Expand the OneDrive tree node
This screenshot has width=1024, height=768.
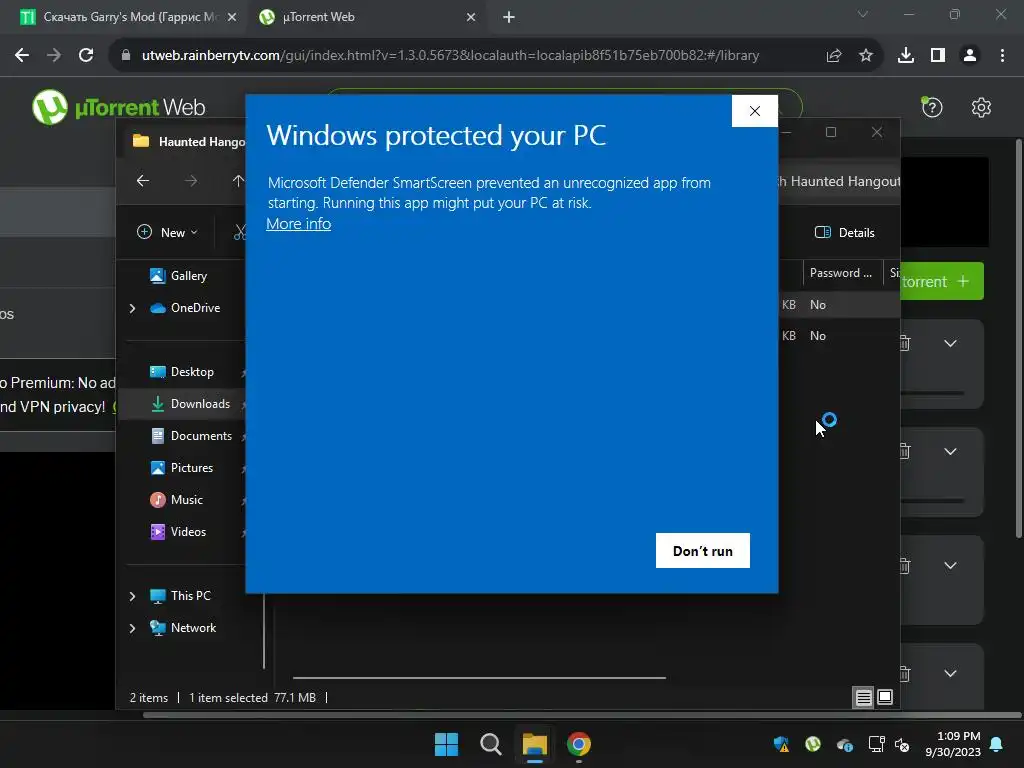(132, 308)
